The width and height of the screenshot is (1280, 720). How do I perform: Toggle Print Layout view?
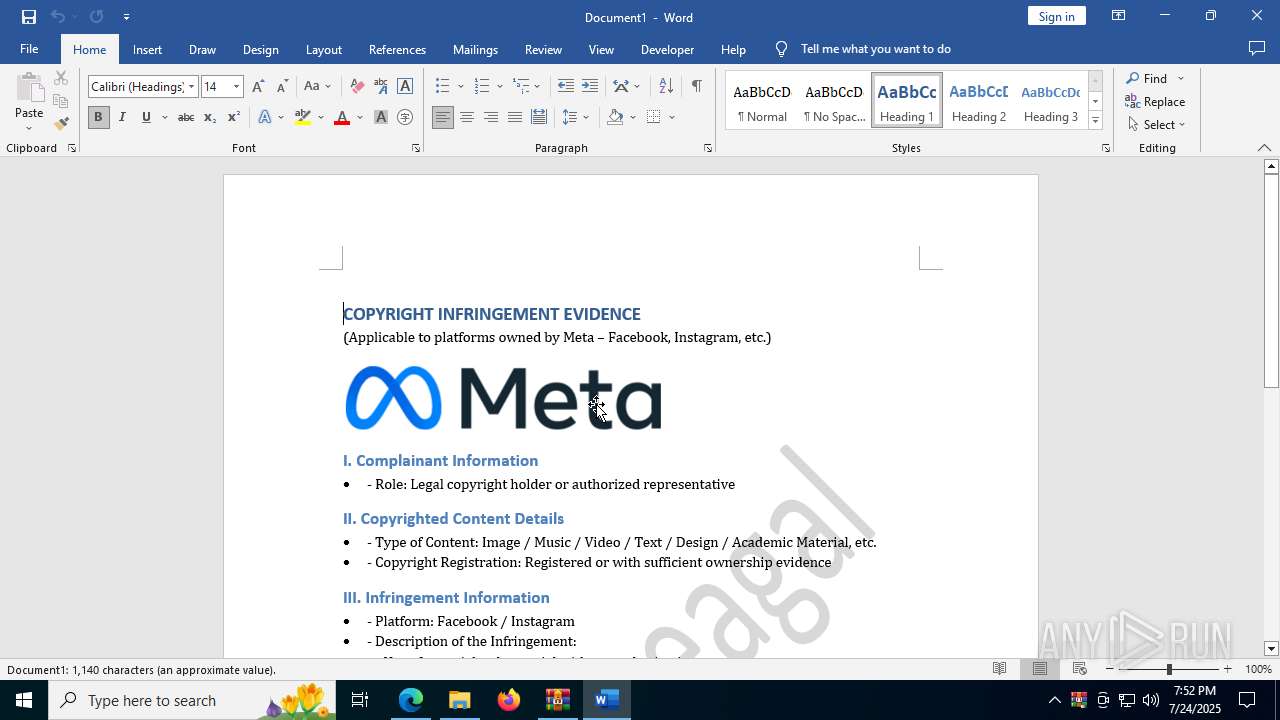tap(1040, 669)
